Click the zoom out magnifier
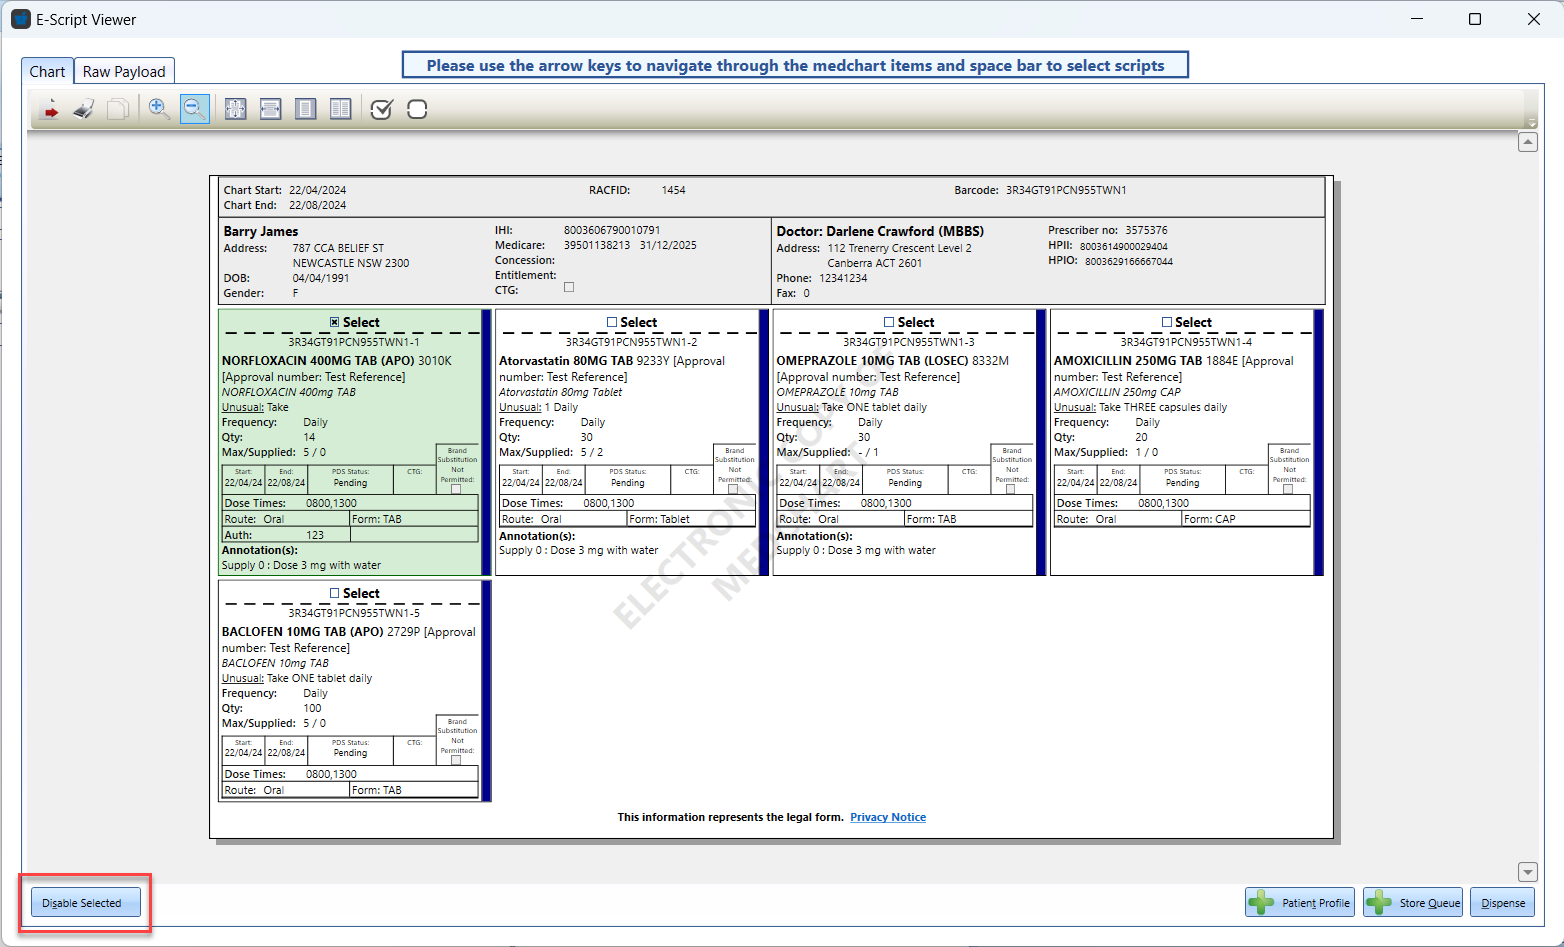The height and width of the screenshot is (947, 1564). coord(195,109)
